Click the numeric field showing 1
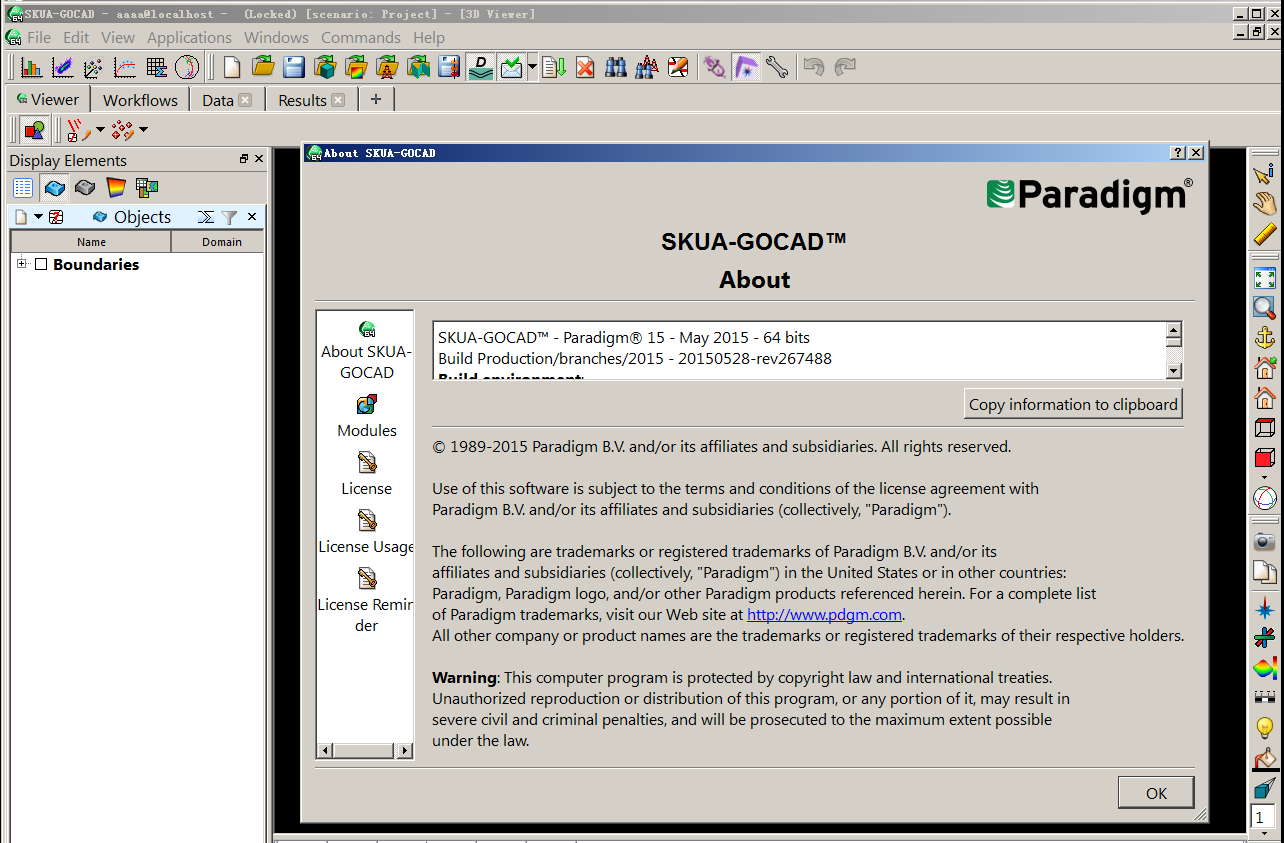This screenshot has width=1284, height=843. coord(1263,817)
